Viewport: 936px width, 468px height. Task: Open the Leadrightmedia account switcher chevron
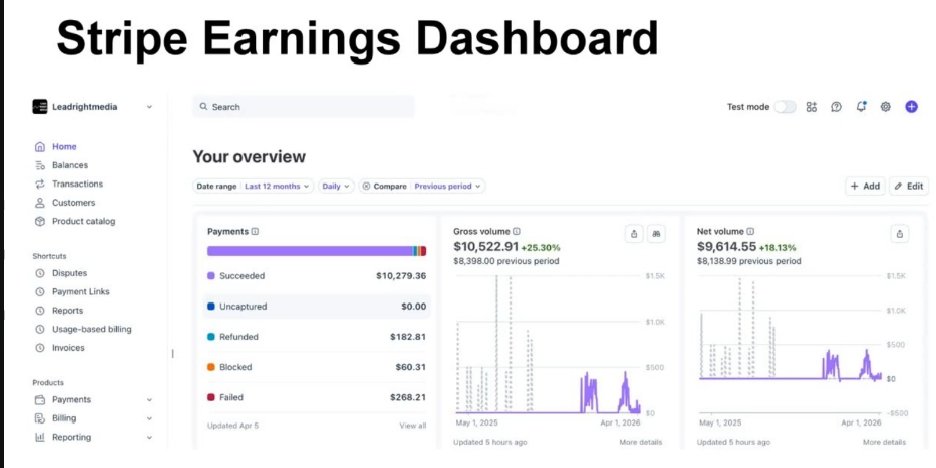point(149,107)
